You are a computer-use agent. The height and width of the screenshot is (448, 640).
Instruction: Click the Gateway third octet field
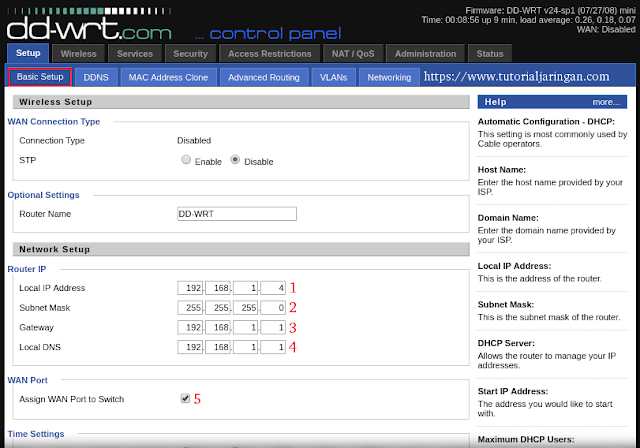[245, 327]
